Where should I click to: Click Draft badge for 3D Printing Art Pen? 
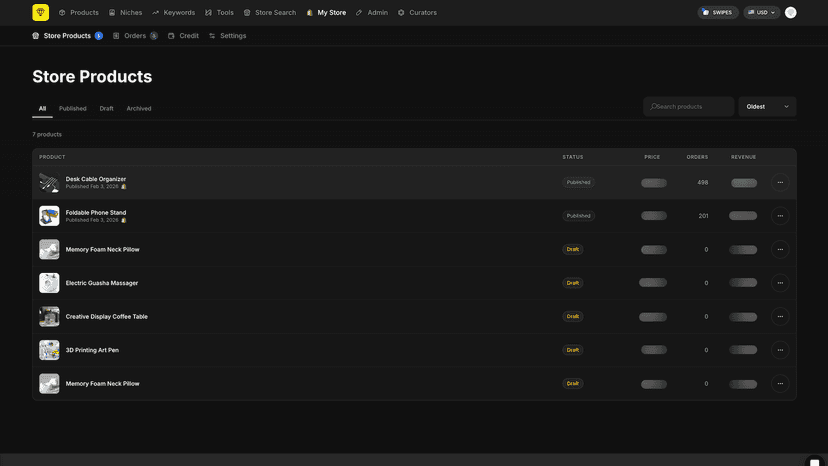pyautogui.click(x=572, y=350)
